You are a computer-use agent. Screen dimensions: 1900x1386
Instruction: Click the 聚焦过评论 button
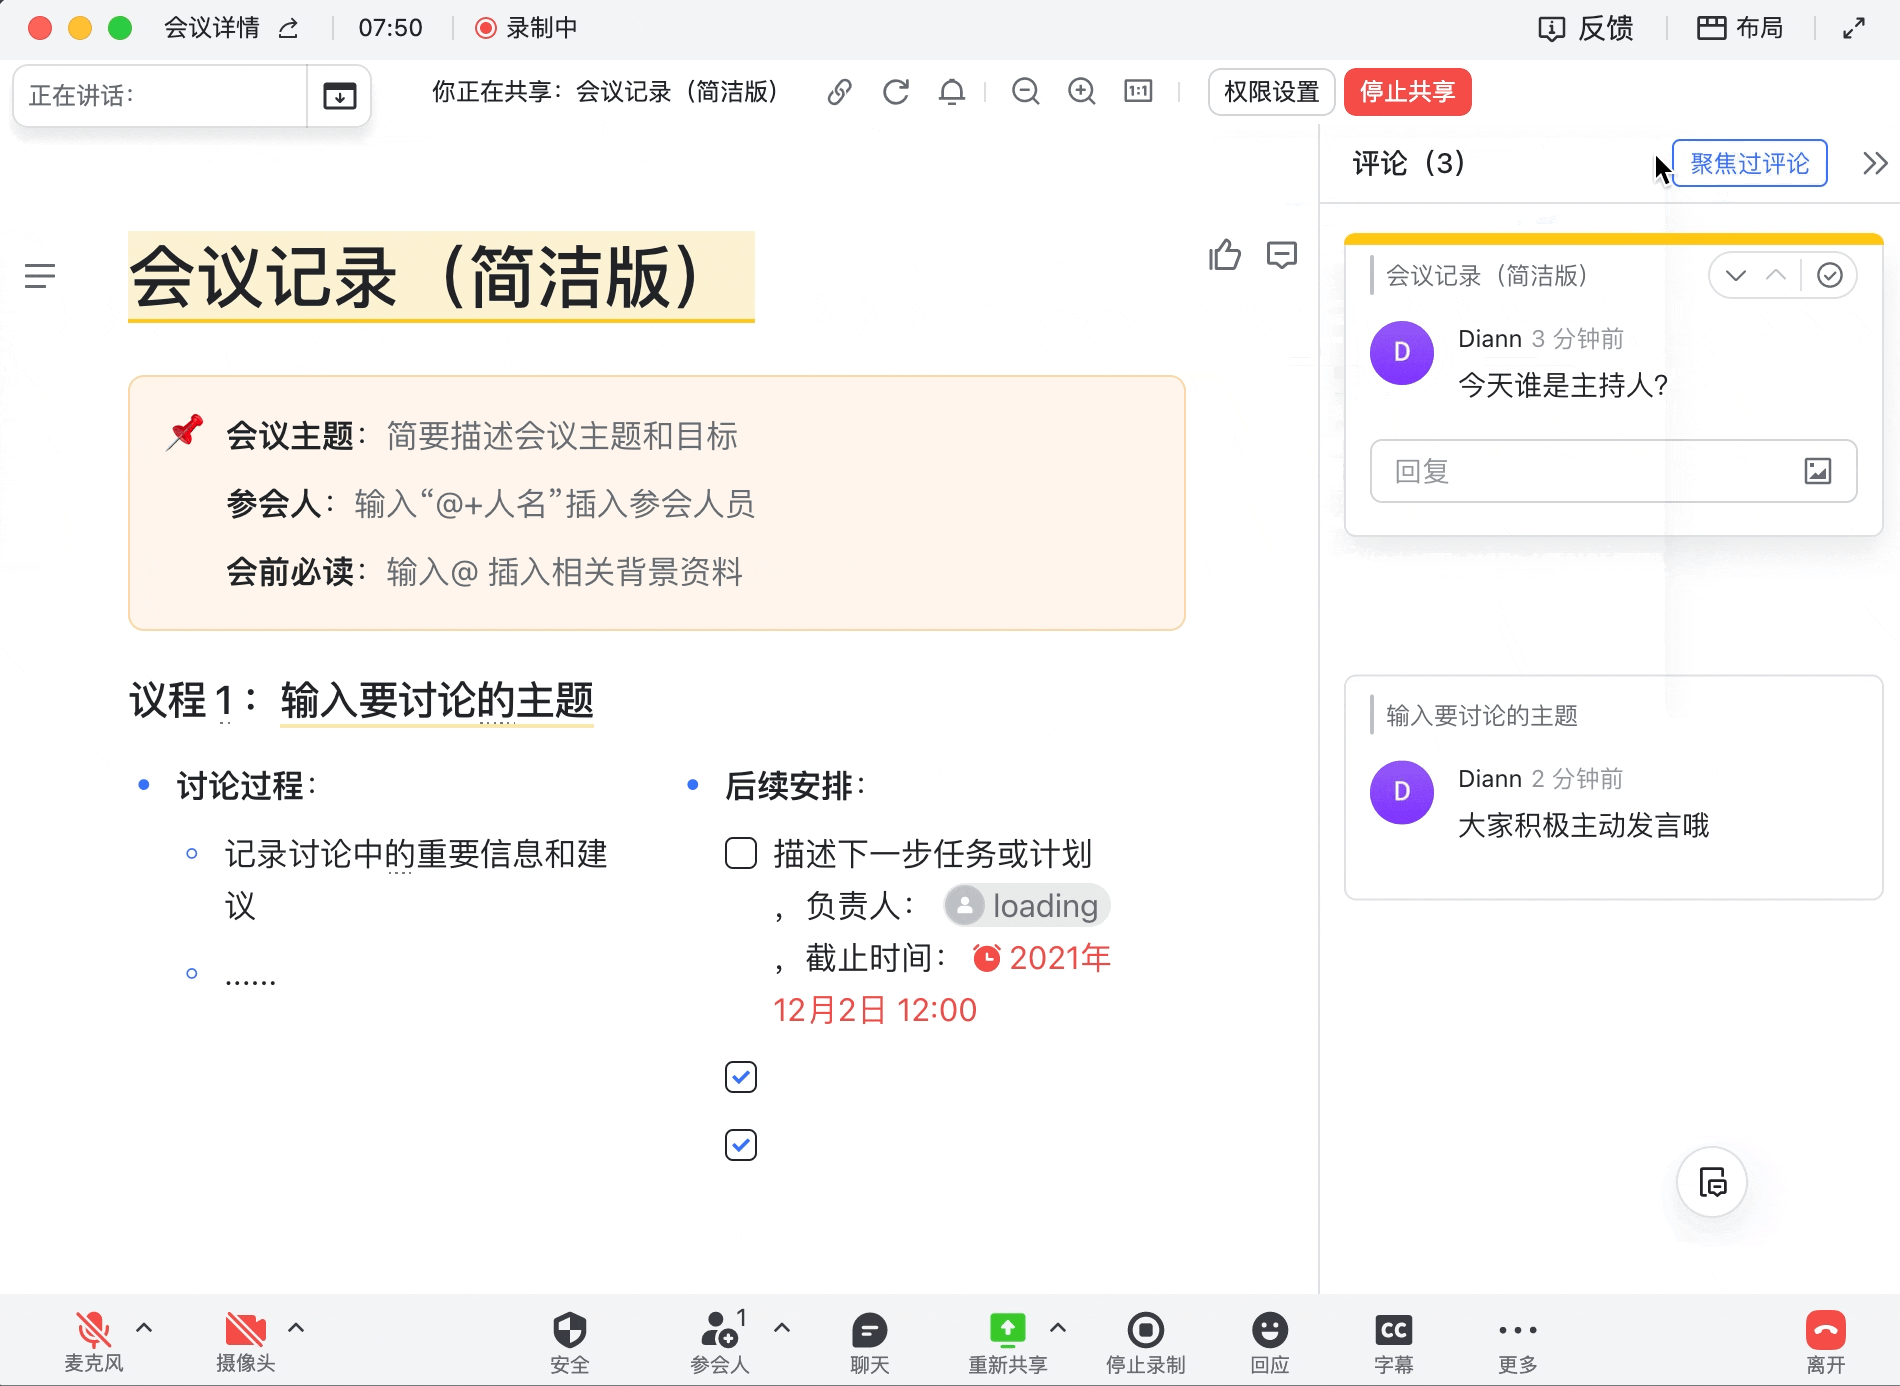1750,163
